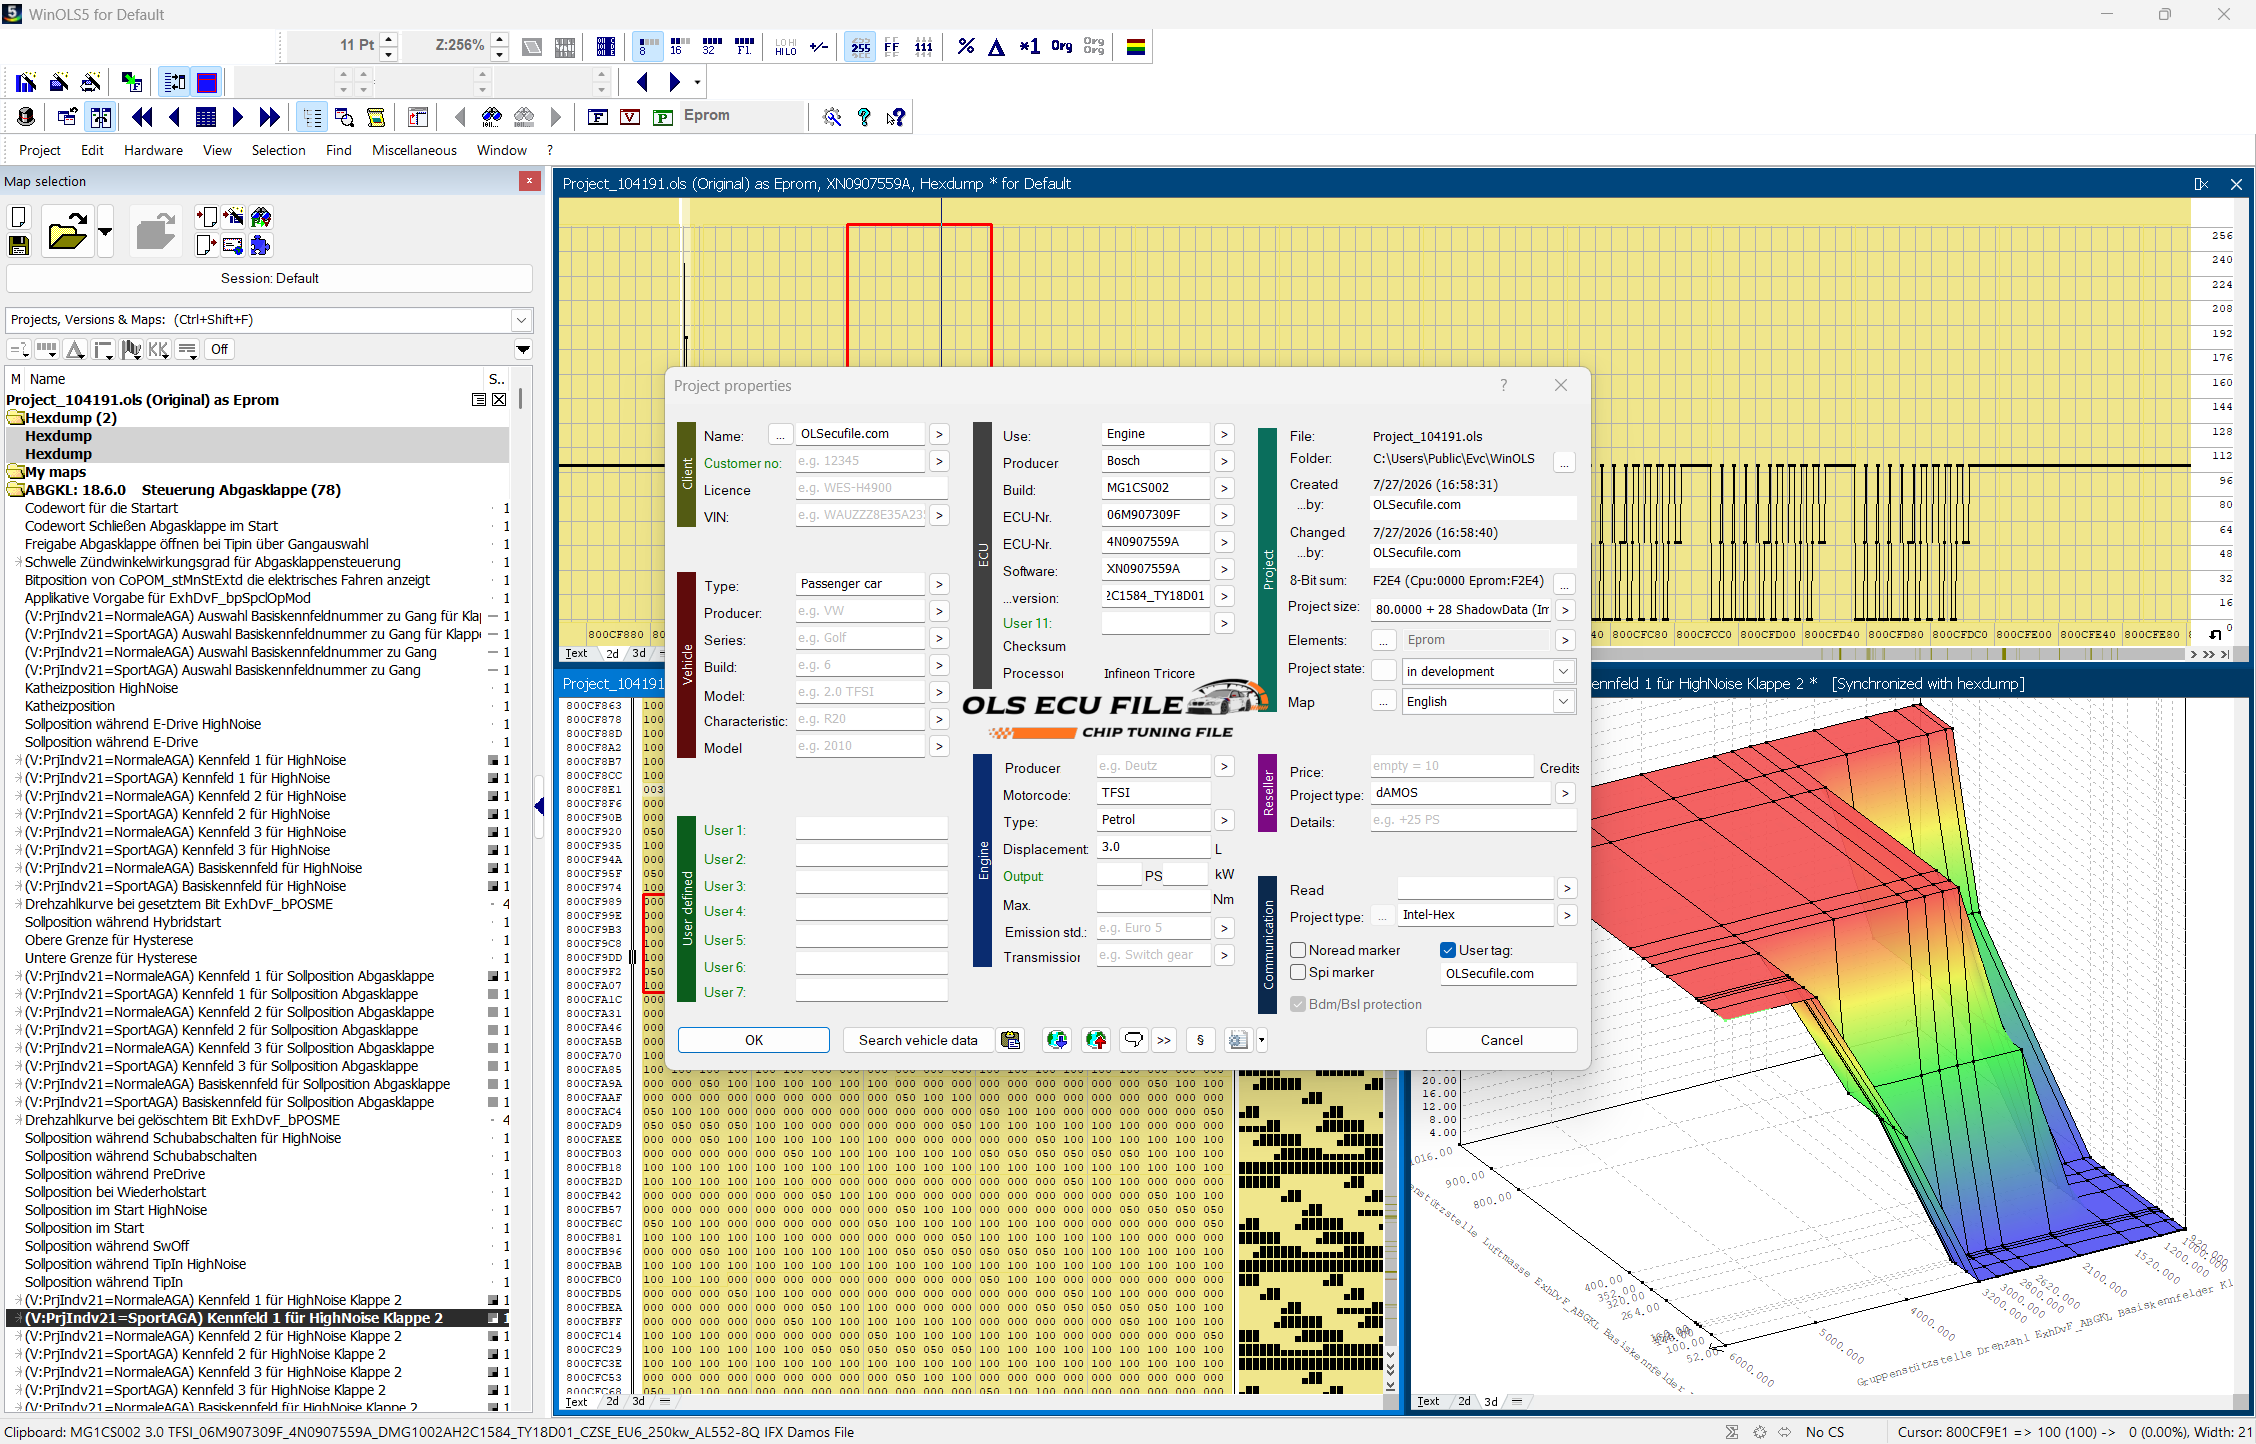Click OK in Project properties dialog
Screen dimensions: 2256x1444
(754, 1040)
